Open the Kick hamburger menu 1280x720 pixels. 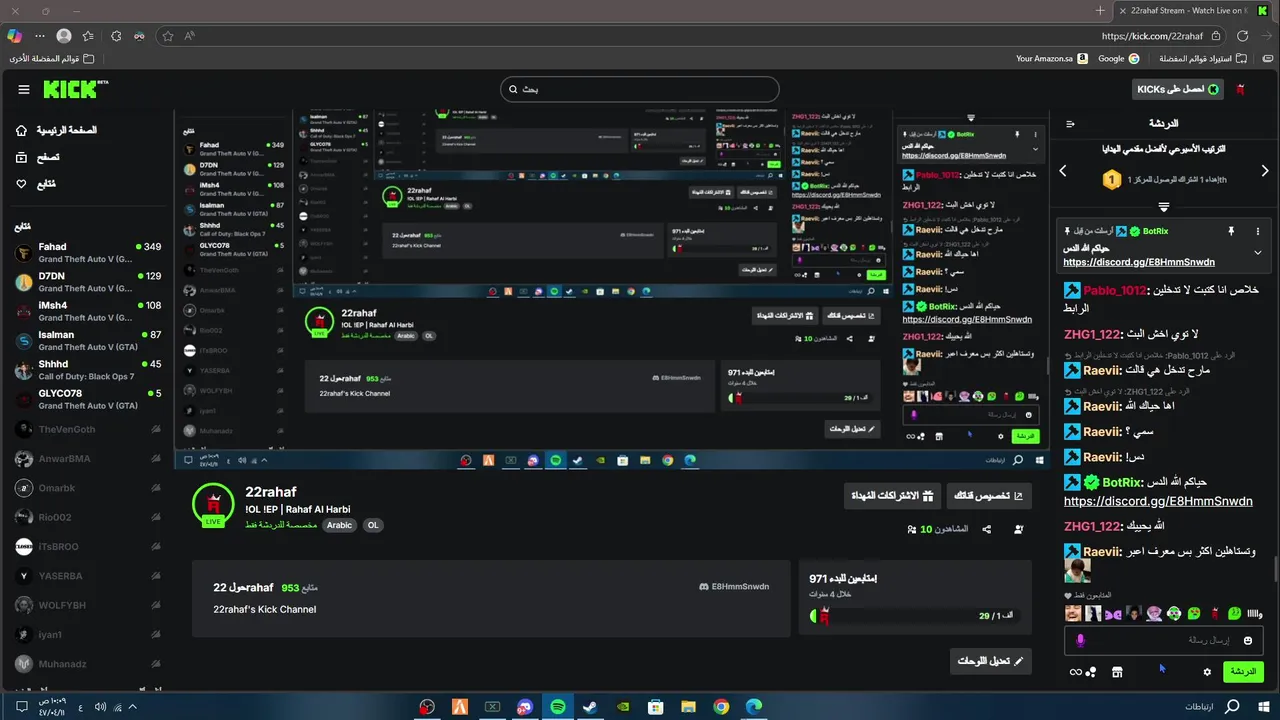click(24, 89)
